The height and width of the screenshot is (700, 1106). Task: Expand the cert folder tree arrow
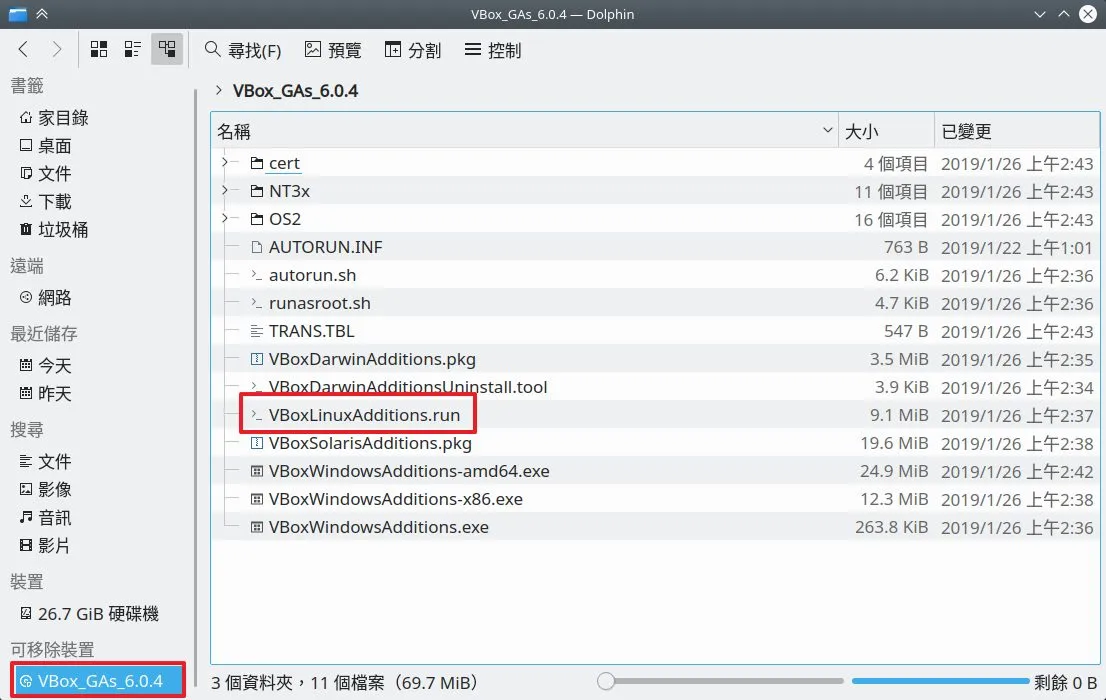pos(225,162)
